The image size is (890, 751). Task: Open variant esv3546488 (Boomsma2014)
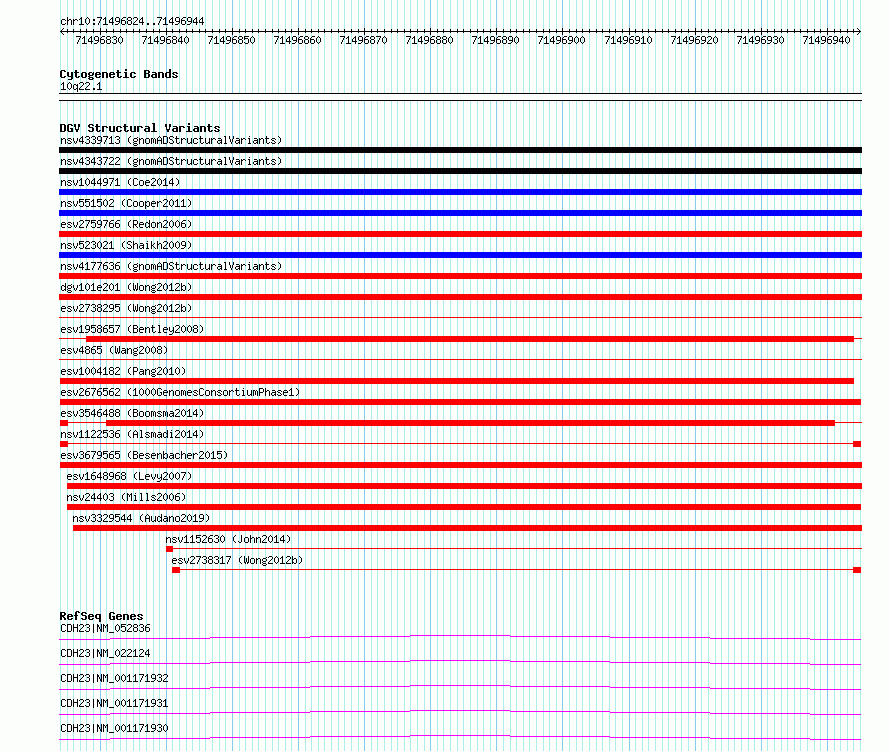point(132,413)
